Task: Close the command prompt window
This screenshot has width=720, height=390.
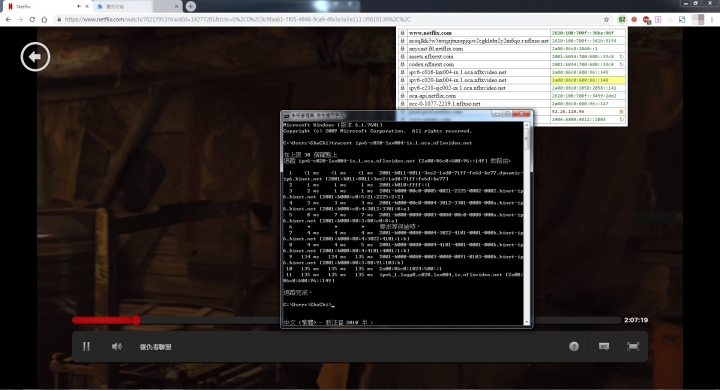Action: click(522, 114)
